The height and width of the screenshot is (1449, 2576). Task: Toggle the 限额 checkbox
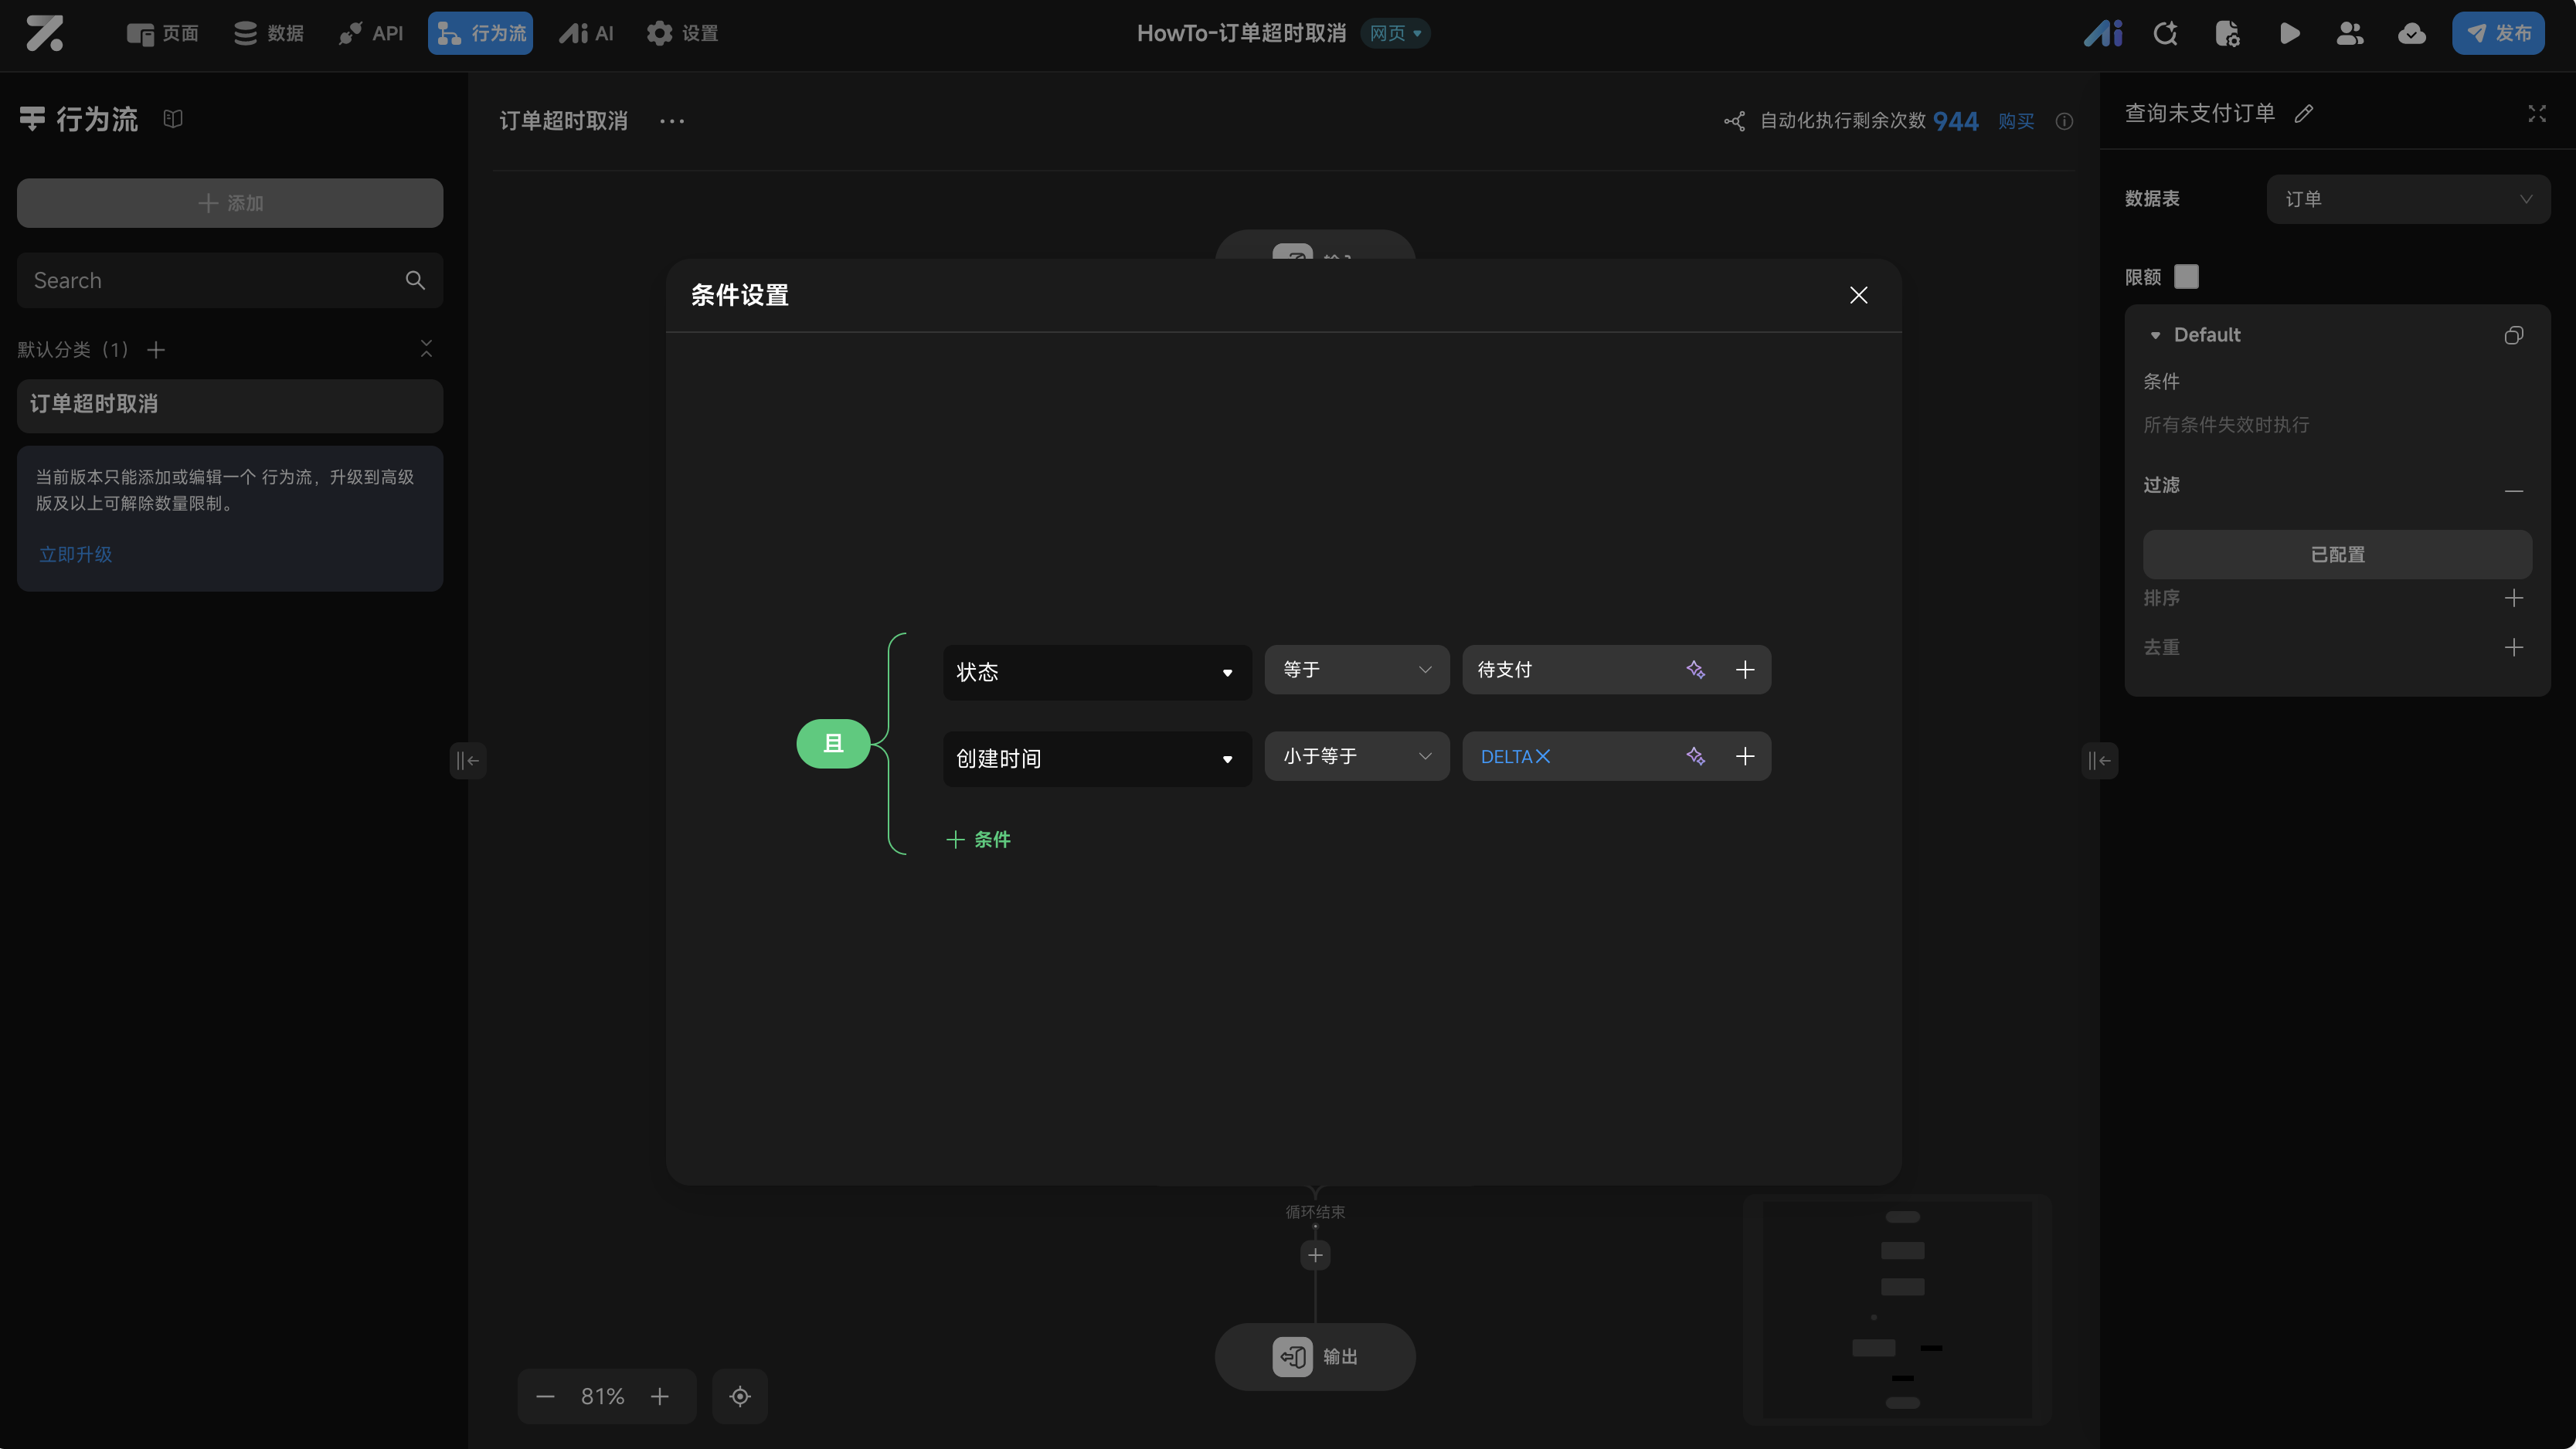click(2187, 277)
